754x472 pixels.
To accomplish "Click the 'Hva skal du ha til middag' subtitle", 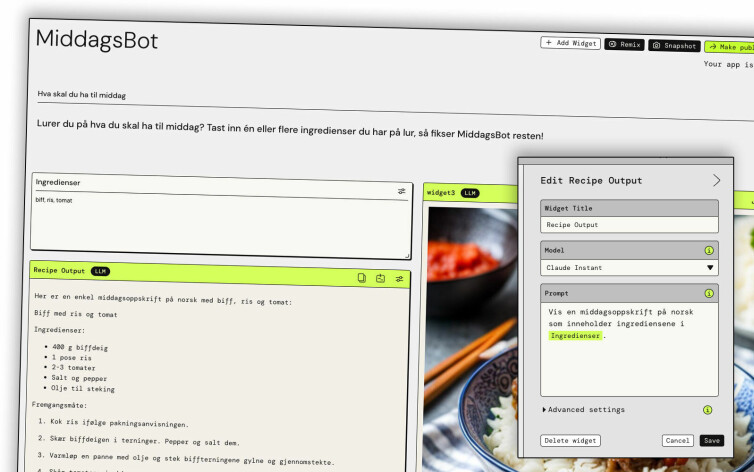I will (x=82, y=95).
